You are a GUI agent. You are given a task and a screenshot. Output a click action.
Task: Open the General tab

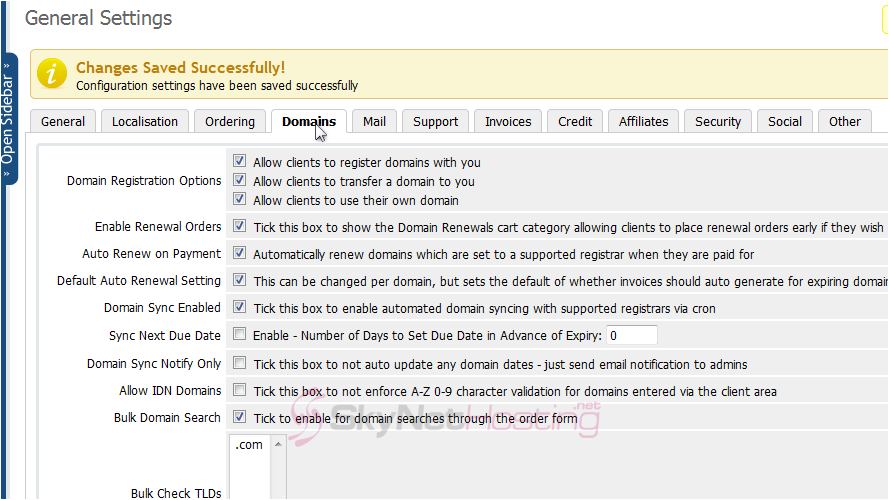63,121
